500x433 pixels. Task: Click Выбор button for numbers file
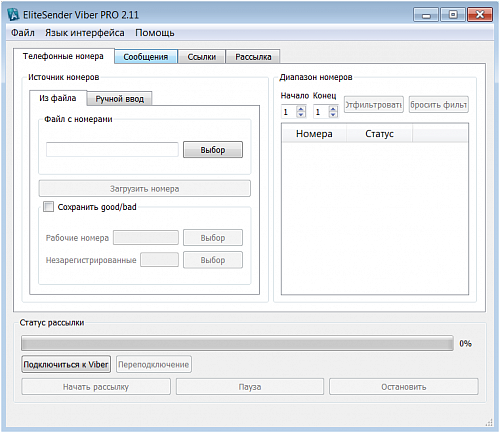coord(213,150)
